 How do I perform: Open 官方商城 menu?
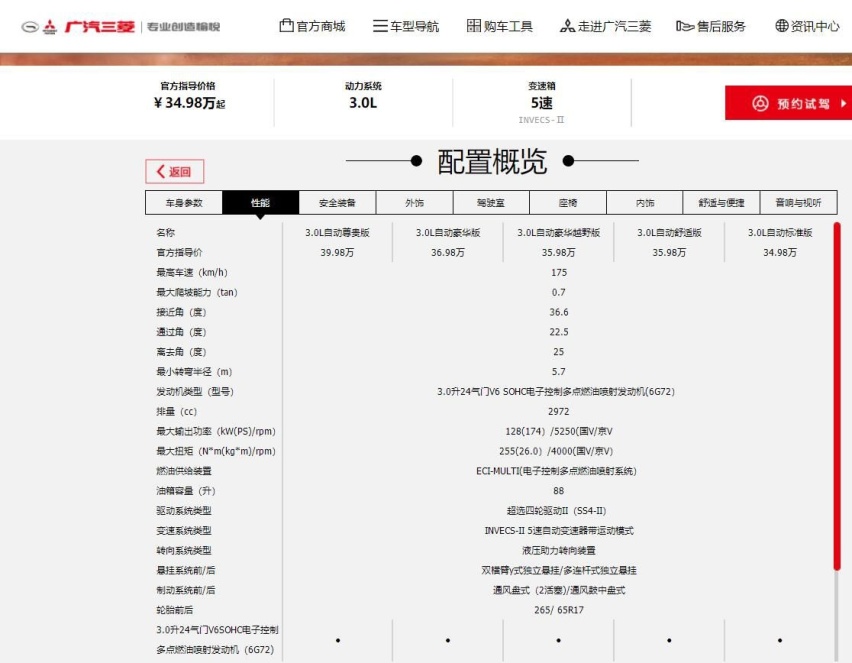click(x=312, y=26)
